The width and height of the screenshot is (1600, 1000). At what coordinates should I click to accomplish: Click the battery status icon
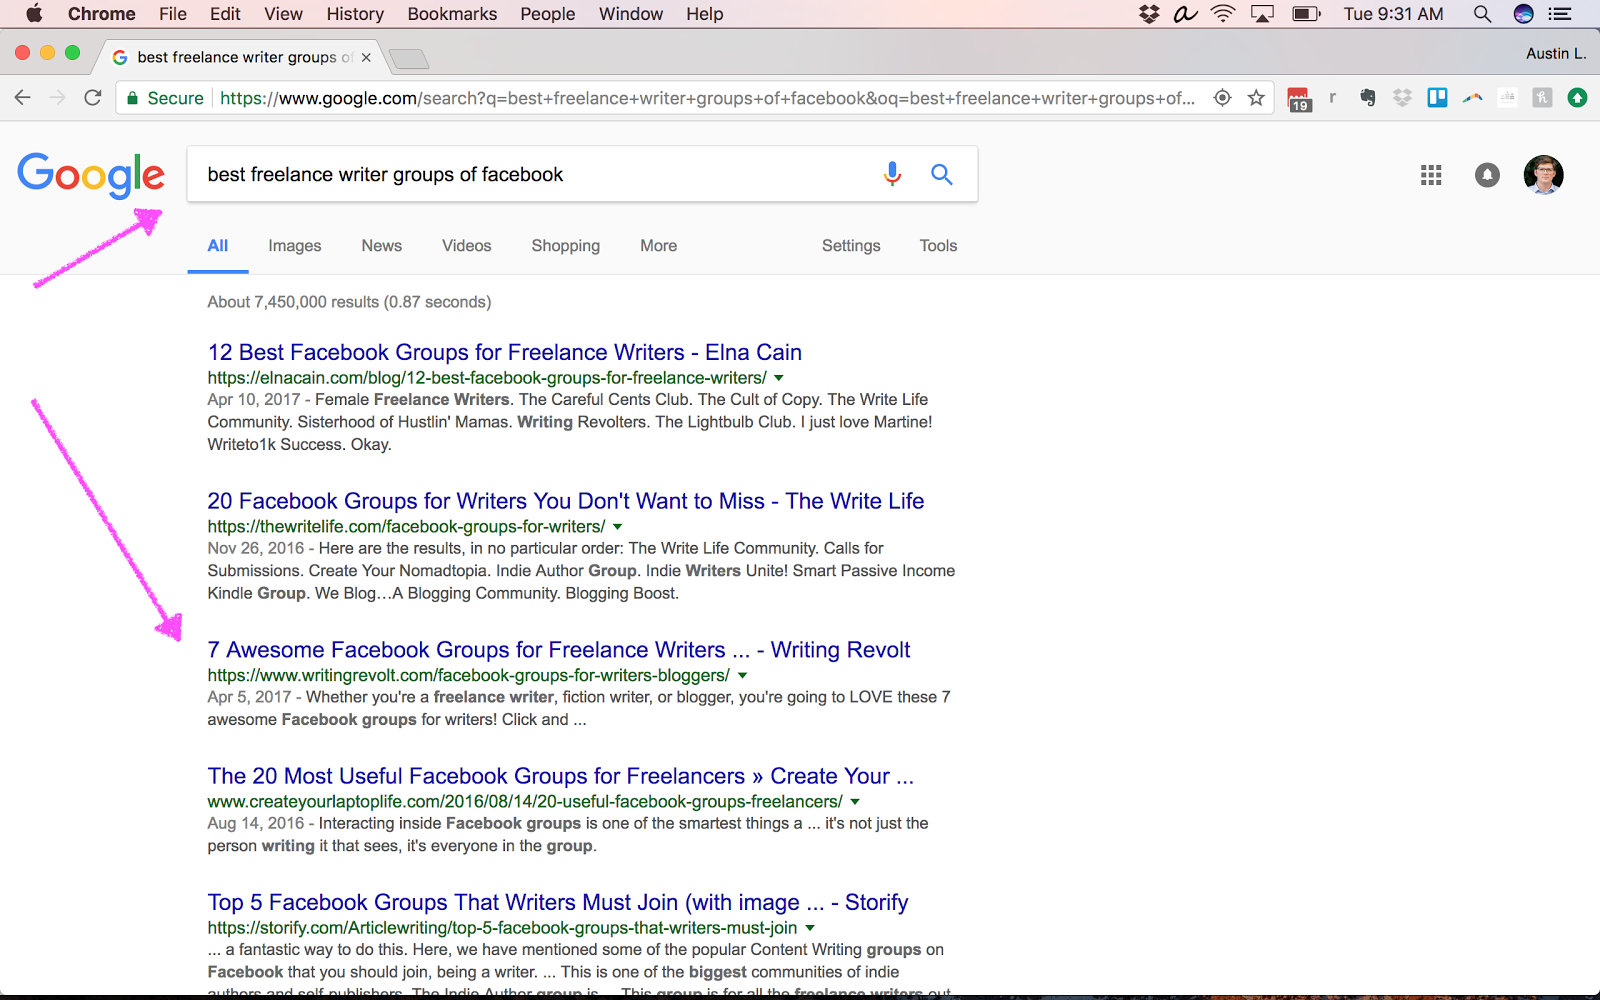coord(1306,14)
